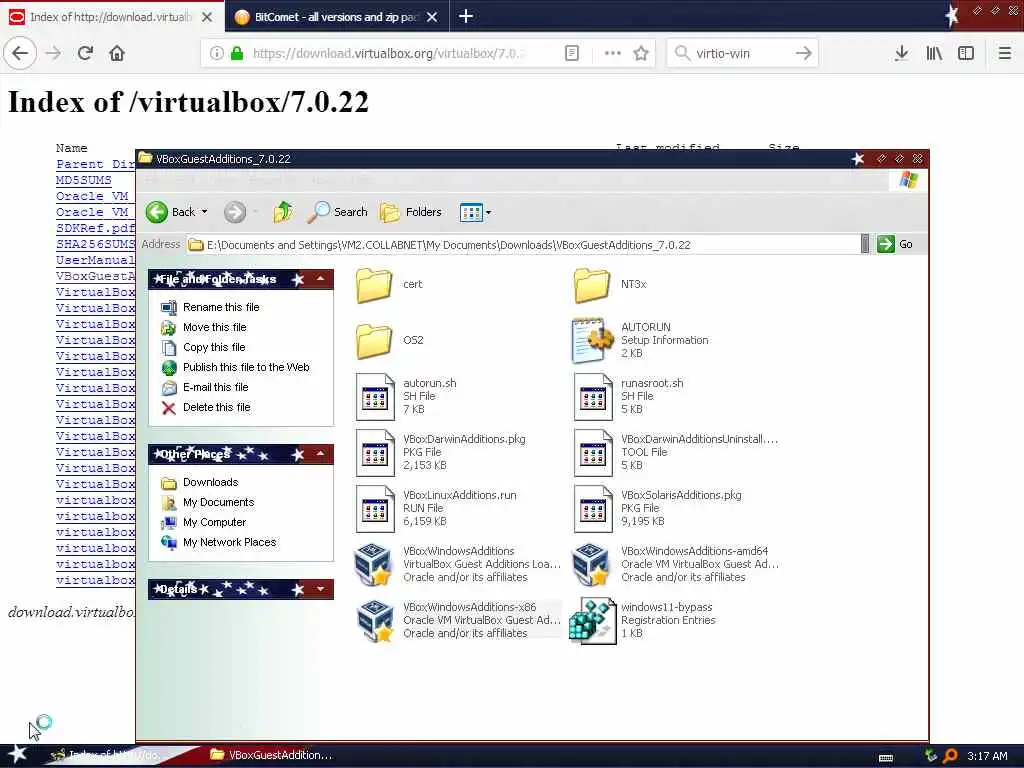
Task: Click the virtio-win search box
Action: point(742,54)
